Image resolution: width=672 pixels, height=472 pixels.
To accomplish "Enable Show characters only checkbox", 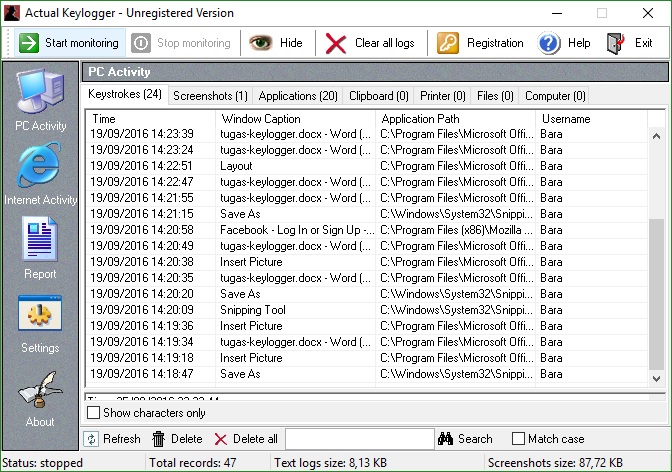I will pyautogui.click(x=93, y=413).
